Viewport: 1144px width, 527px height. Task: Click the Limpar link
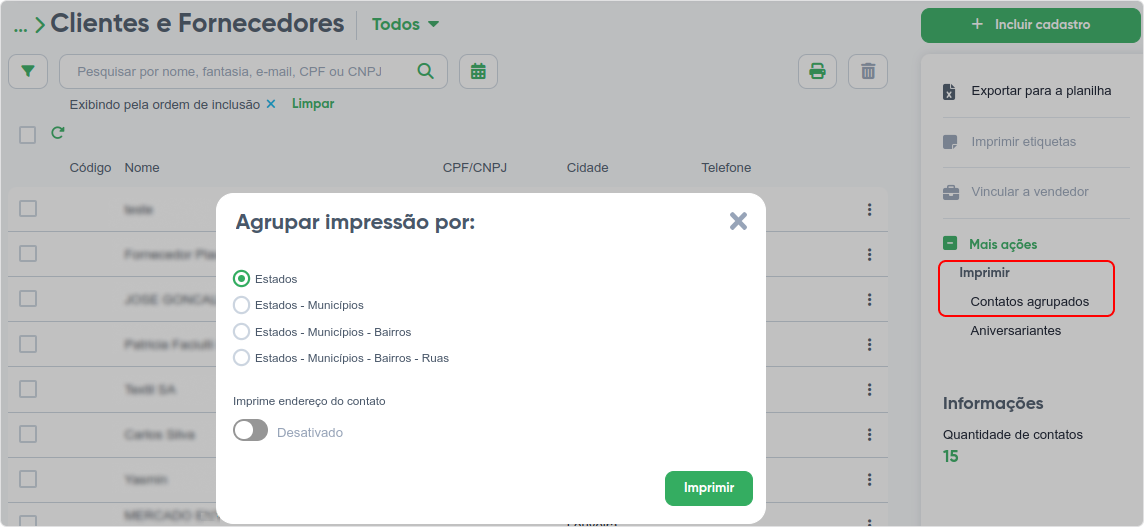pyautogui.click(x=313, y=104)
